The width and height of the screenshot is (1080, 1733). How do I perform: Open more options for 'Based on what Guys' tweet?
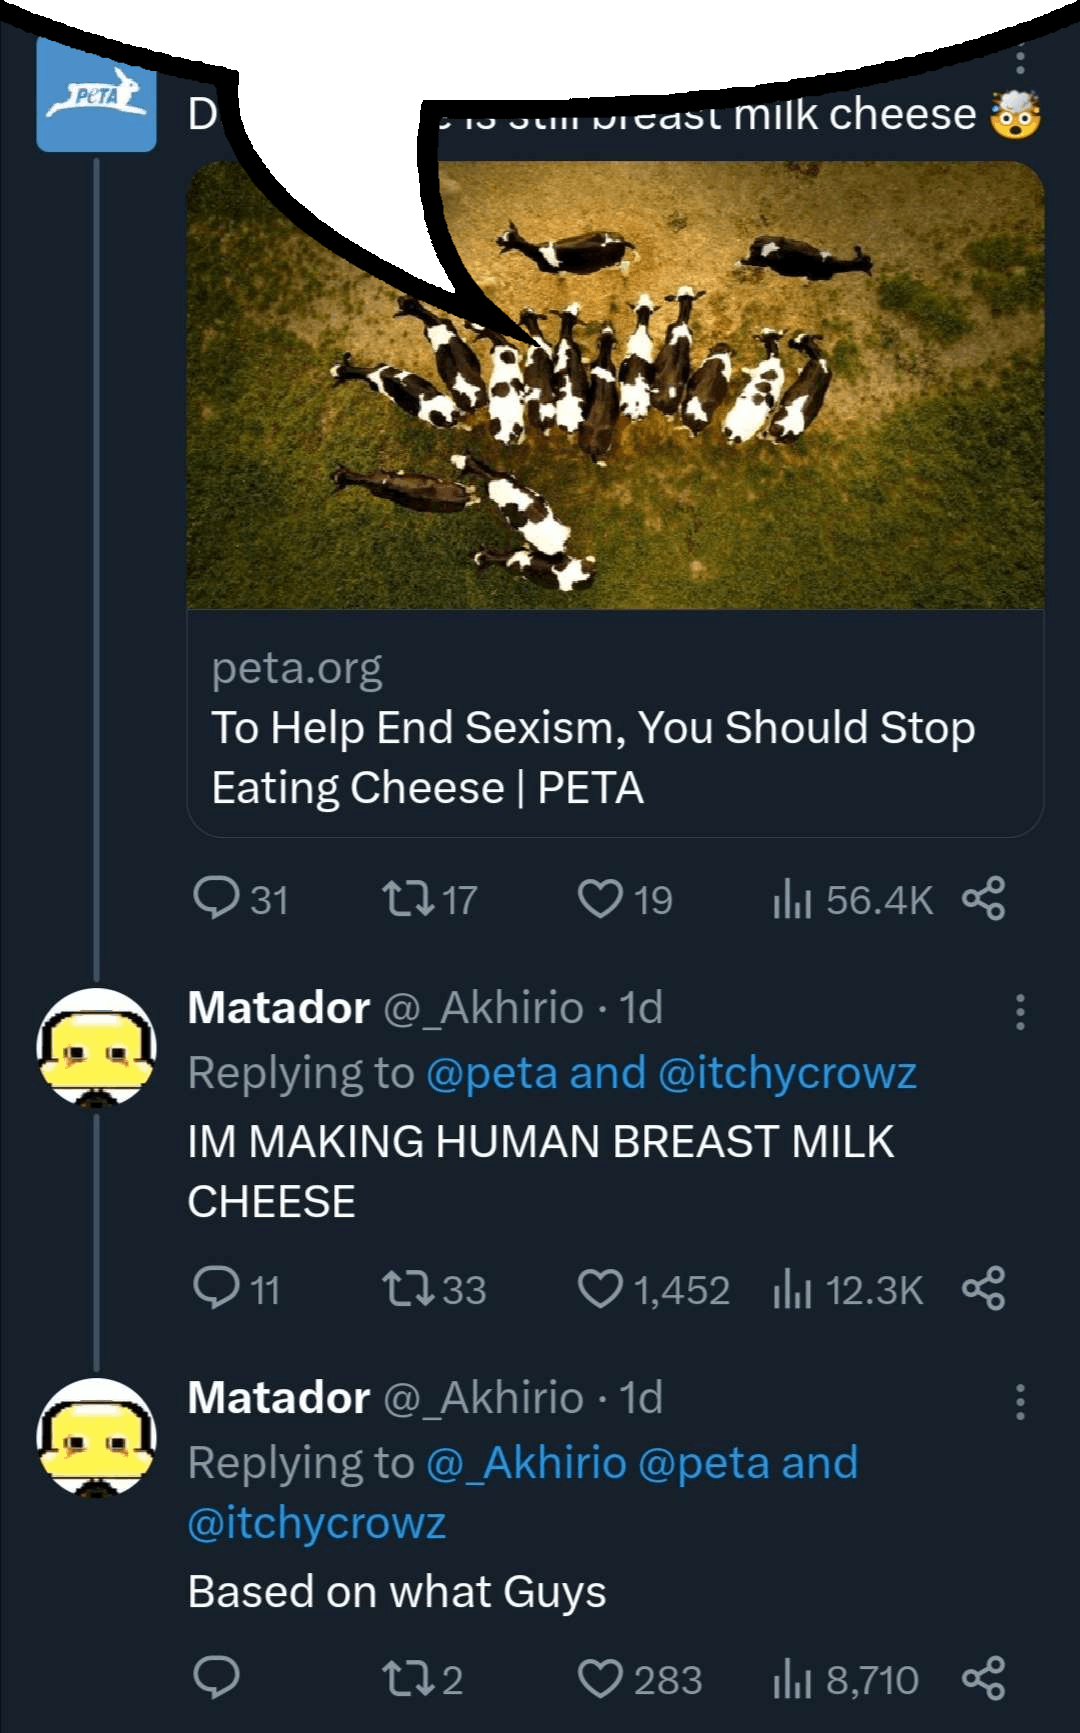(1019, 1402)
